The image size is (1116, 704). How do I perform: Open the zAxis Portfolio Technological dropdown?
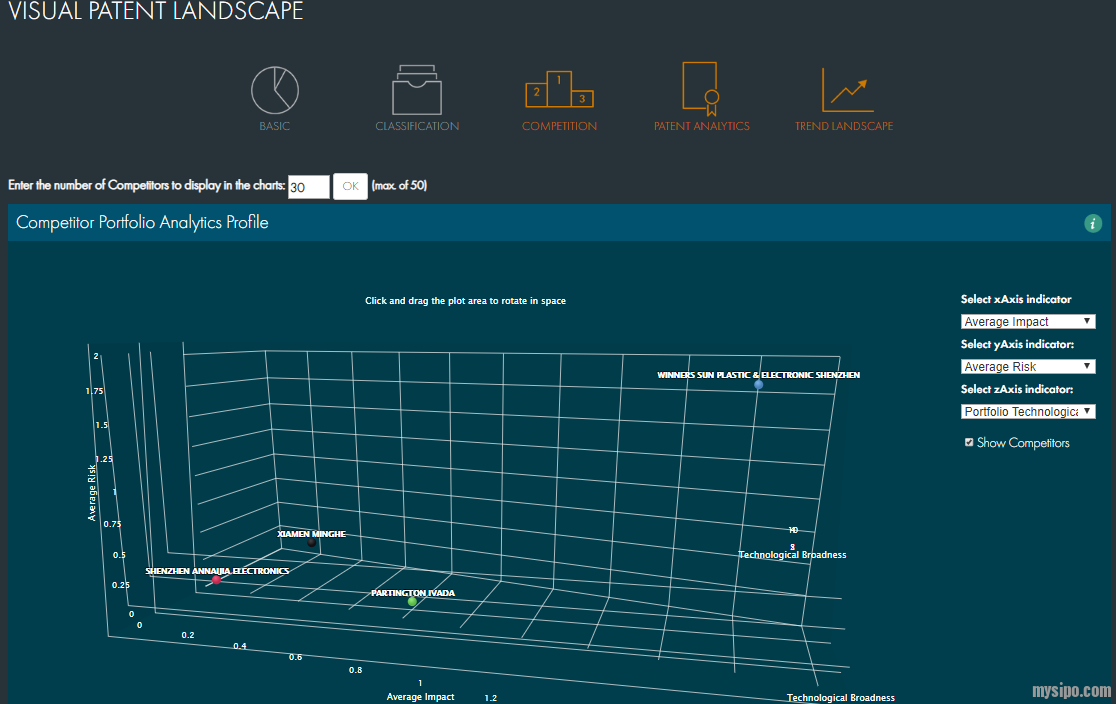point(1028,412)
